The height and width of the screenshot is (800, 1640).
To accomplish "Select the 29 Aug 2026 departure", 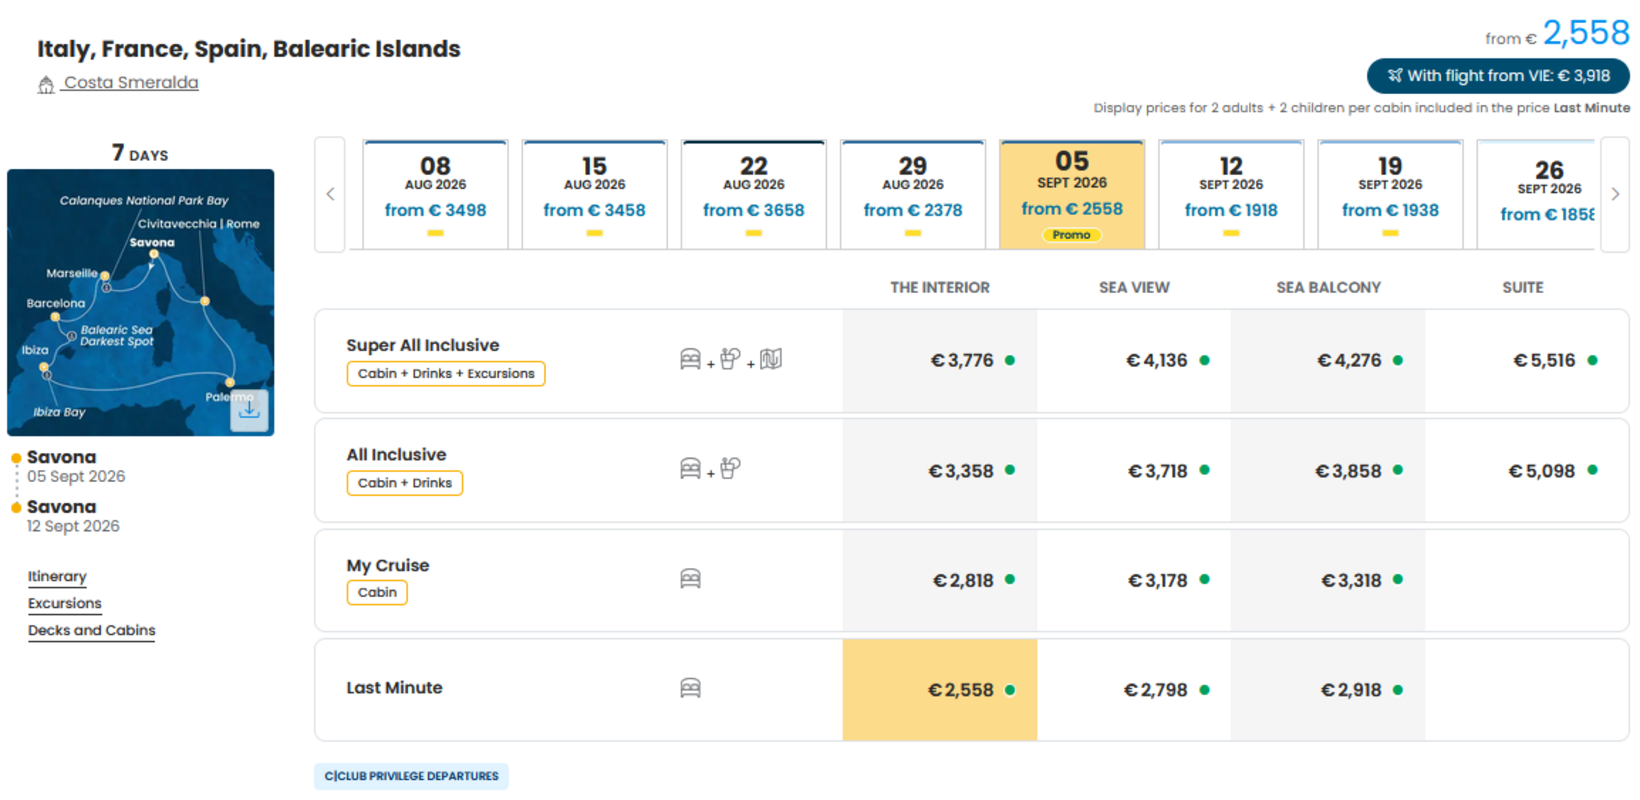I will coord(913,194).
